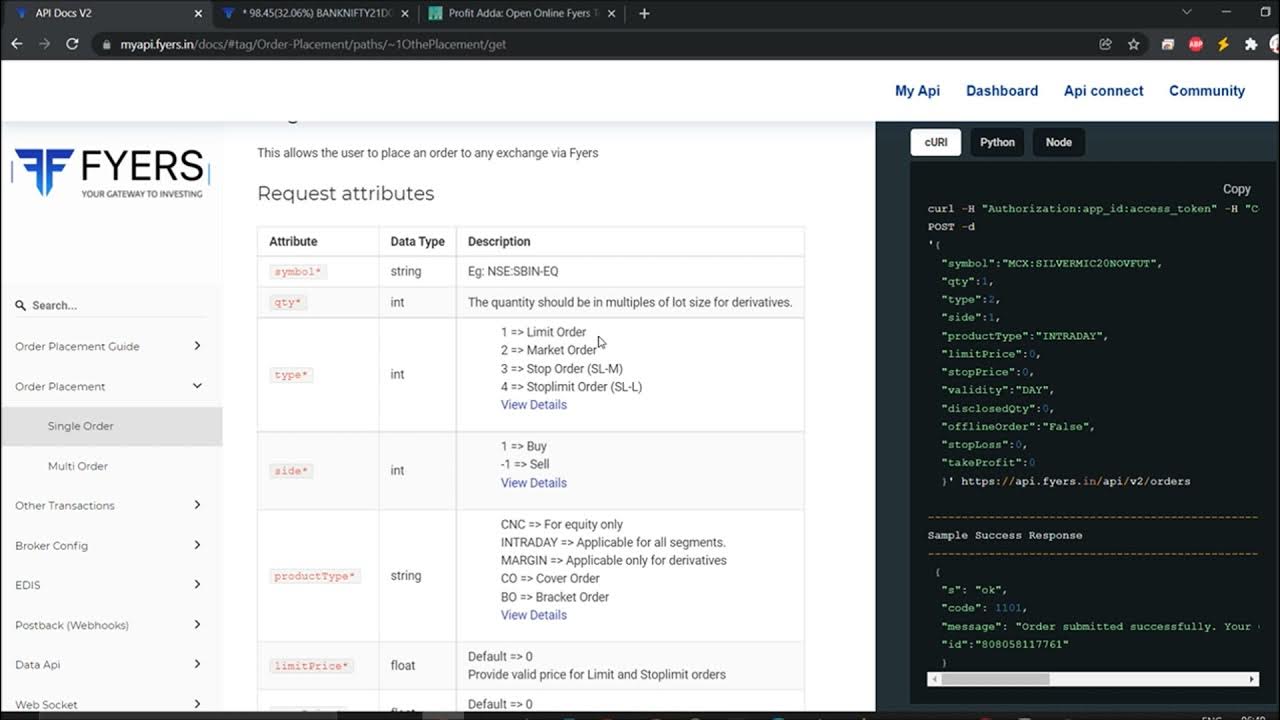Select the Python code sample tab
The image size is (1280, 720).
997,142
